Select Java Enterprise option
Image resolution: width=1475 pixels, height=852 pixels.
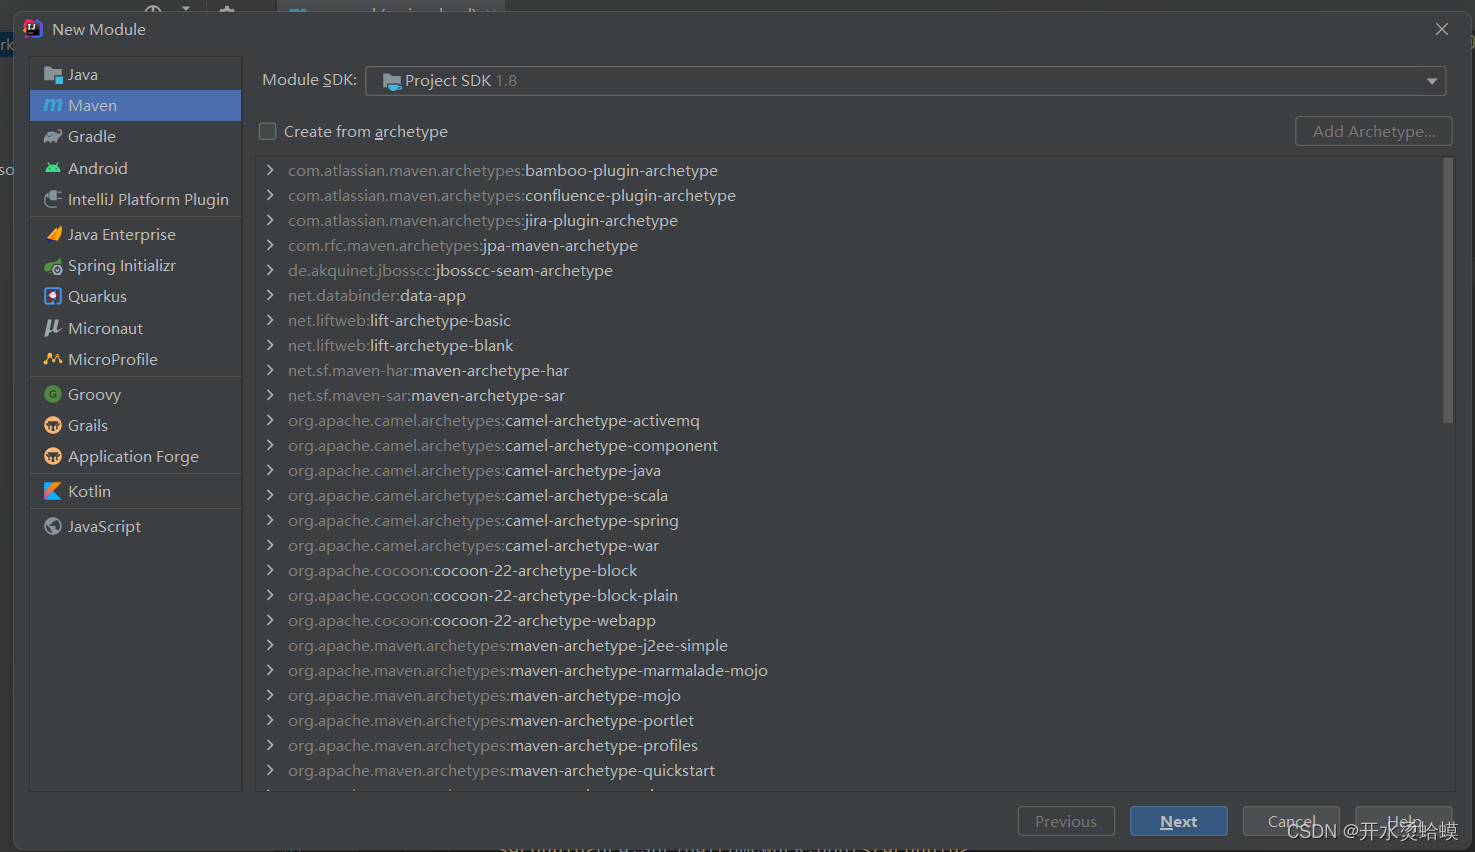click(x=136, y=234)
